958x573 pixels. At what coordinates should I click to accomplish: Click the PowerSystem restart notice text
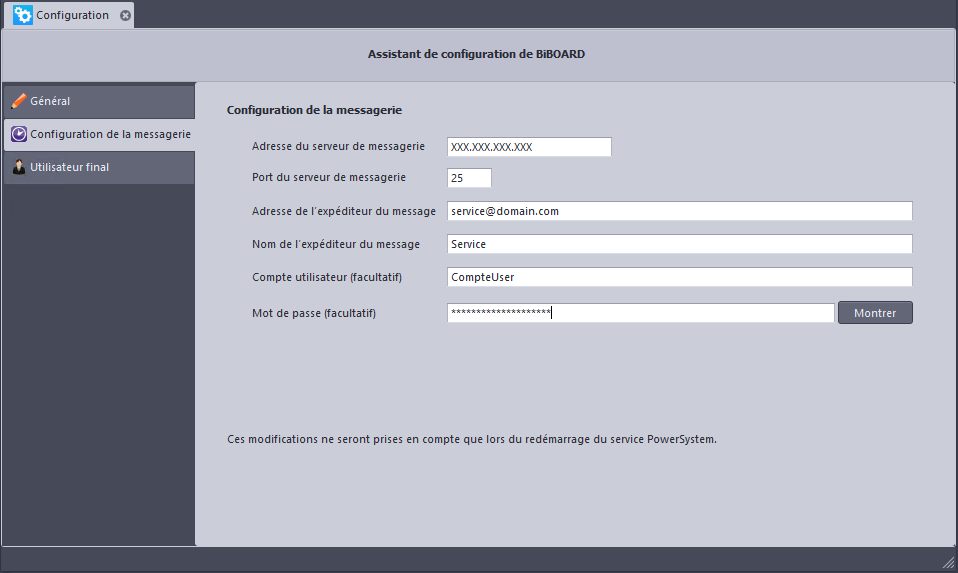coord(472,439)
